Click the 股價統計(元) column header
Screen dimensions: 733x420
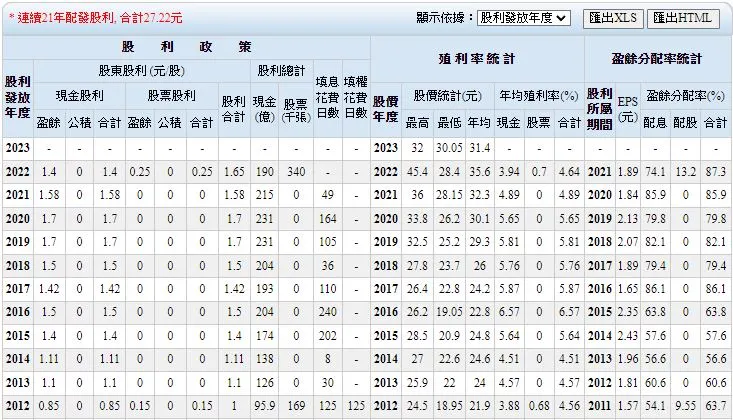click(x=447, y=96)
